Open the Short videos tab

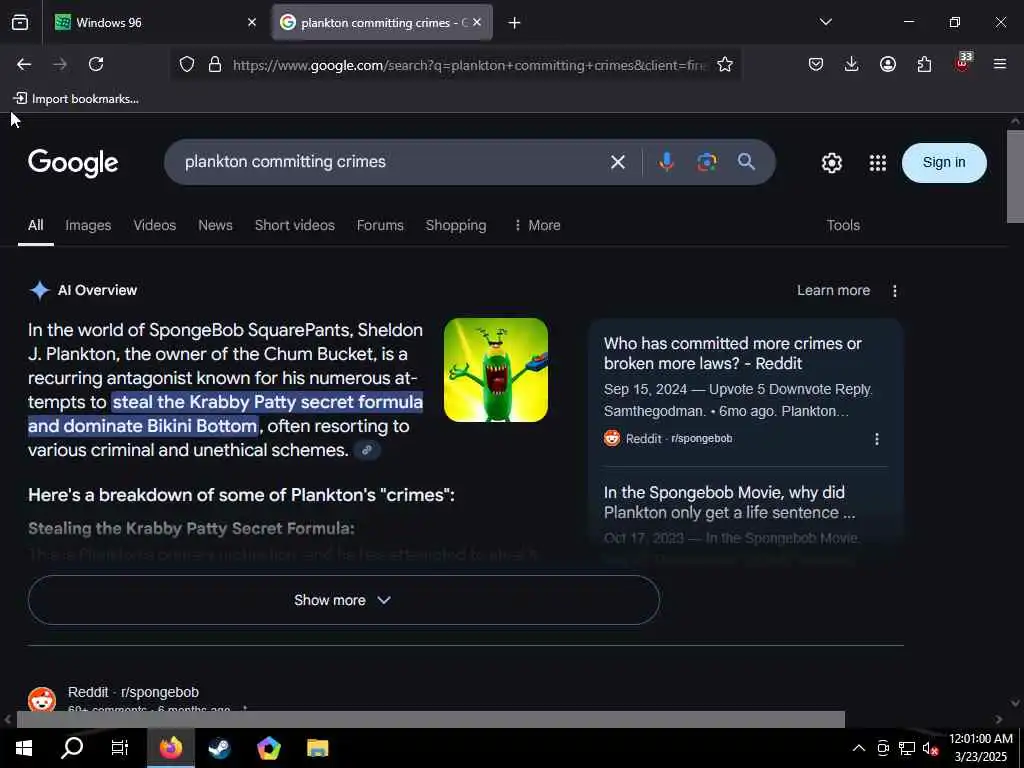click(295, 225)
